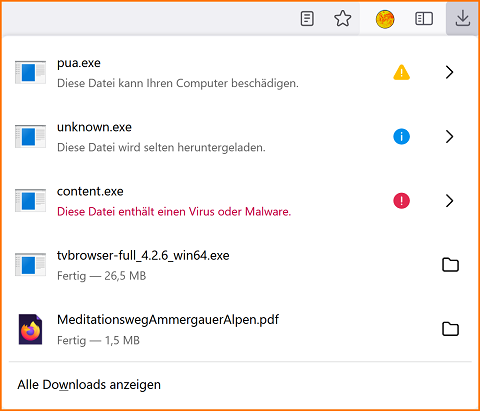Toggle the sidebar panel icon

pyautogui.click(x=424, y=19)
